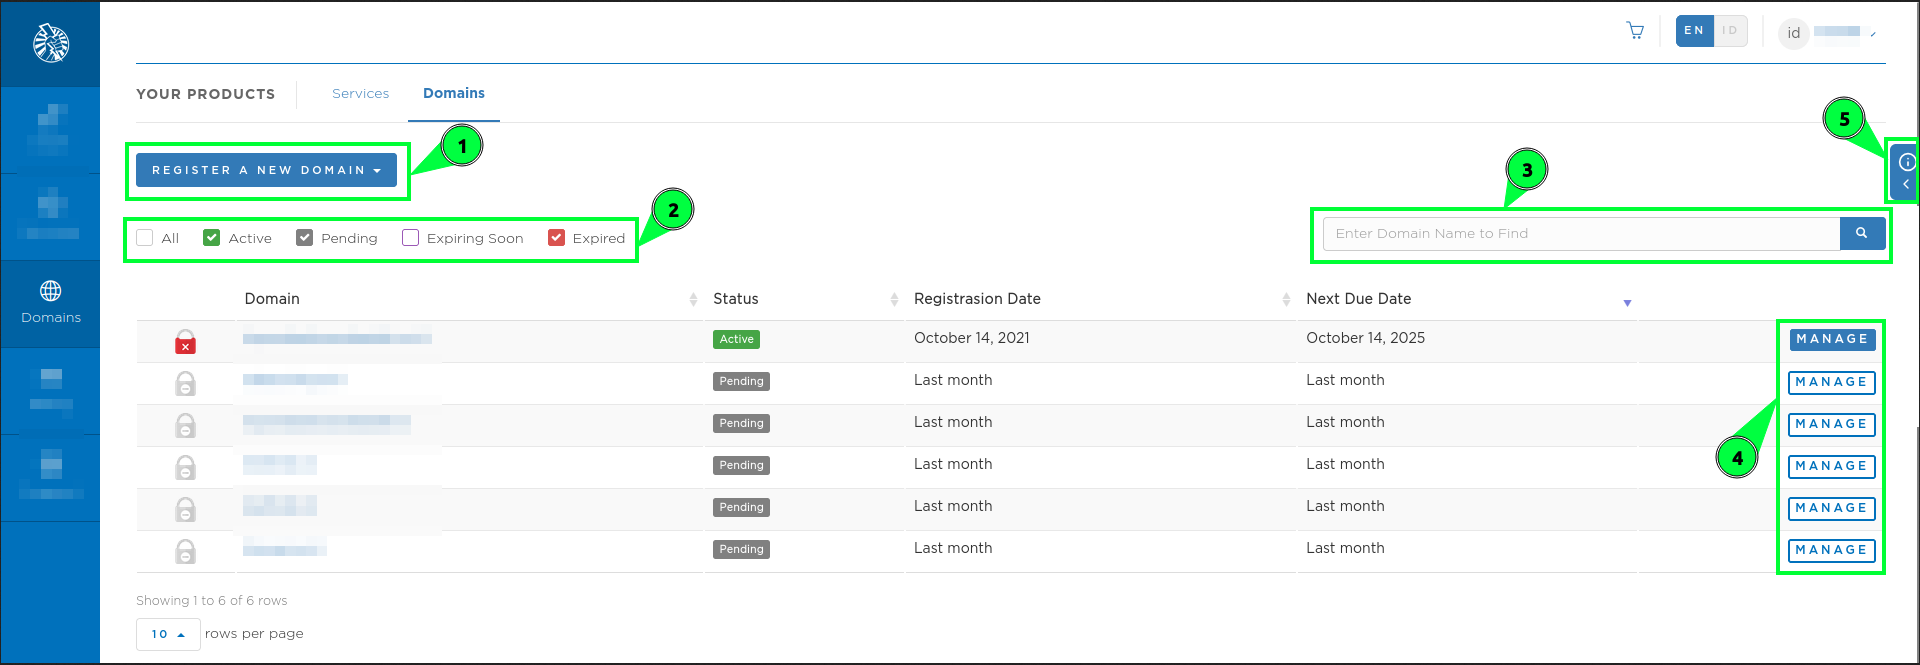Select the Domains tab

click(454, 93)
